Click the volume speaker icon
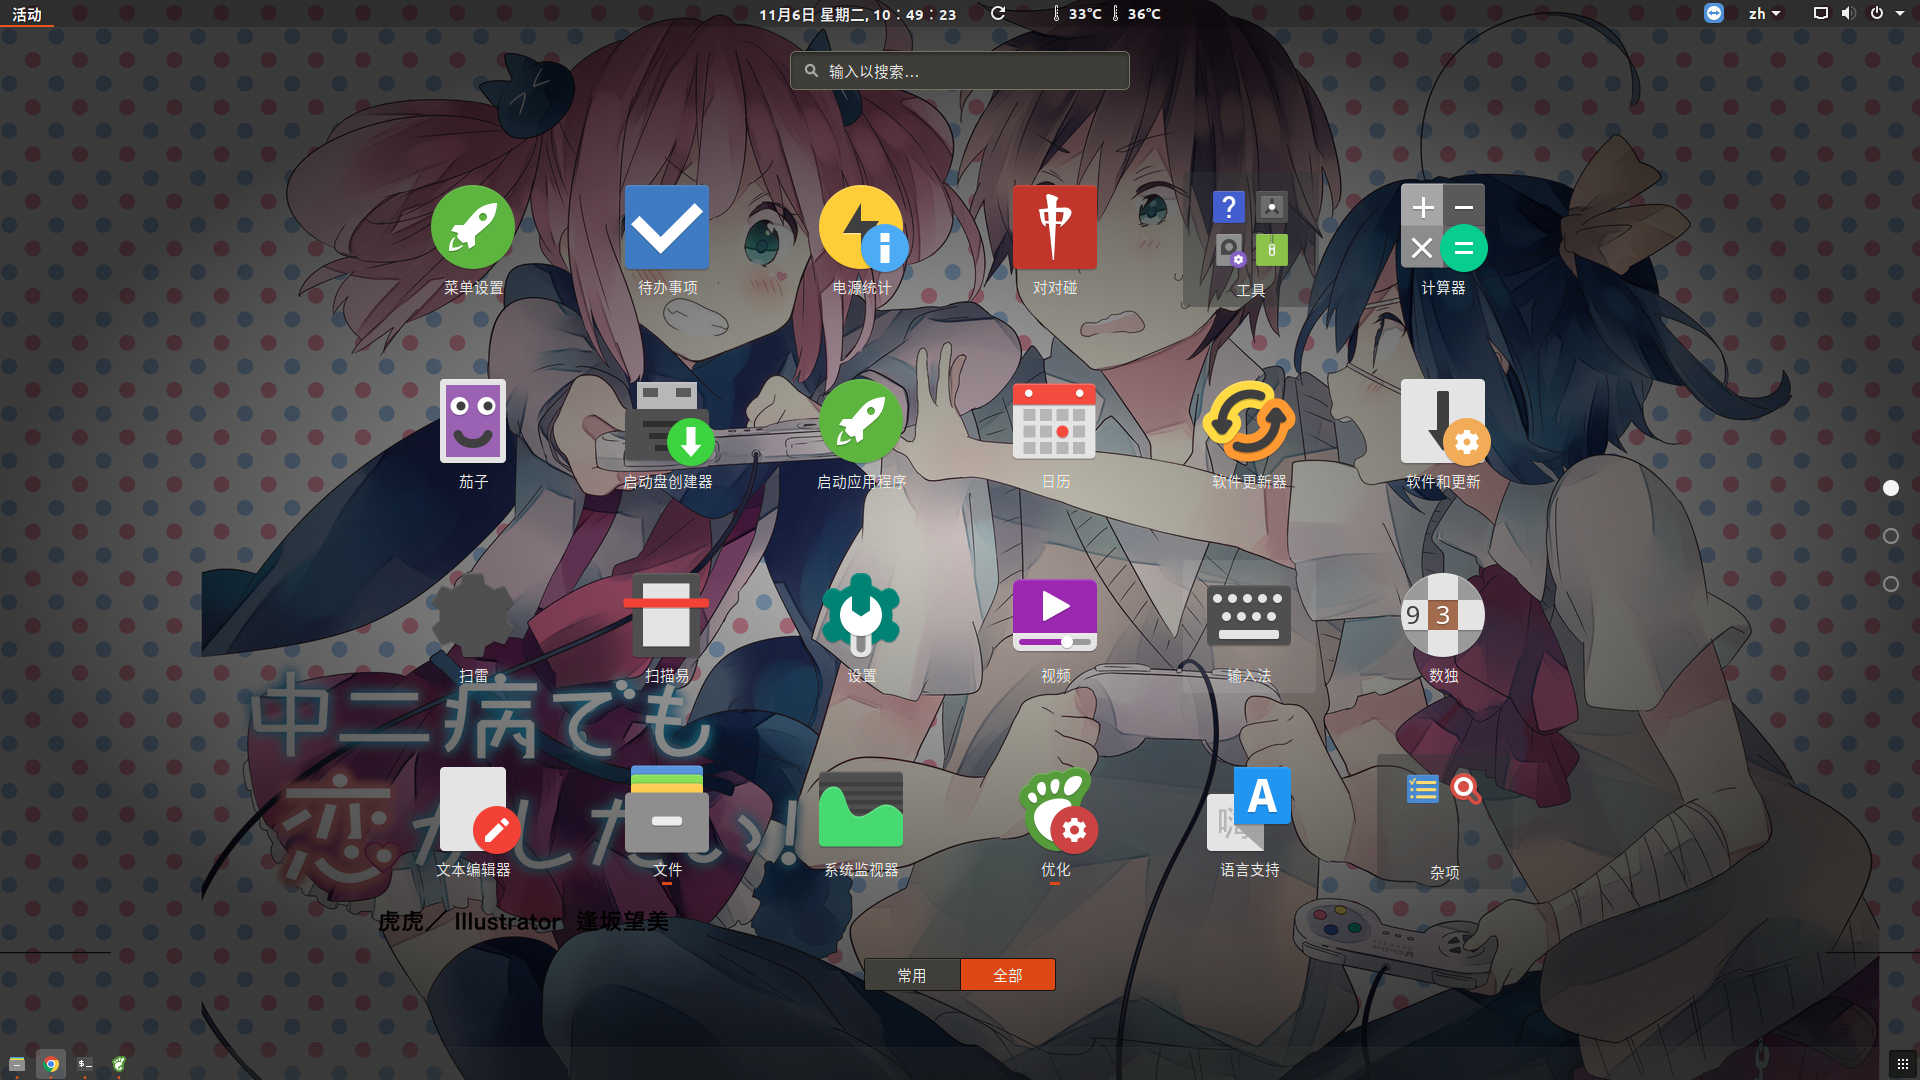1920x1080 pixels. pos(1848,13)
